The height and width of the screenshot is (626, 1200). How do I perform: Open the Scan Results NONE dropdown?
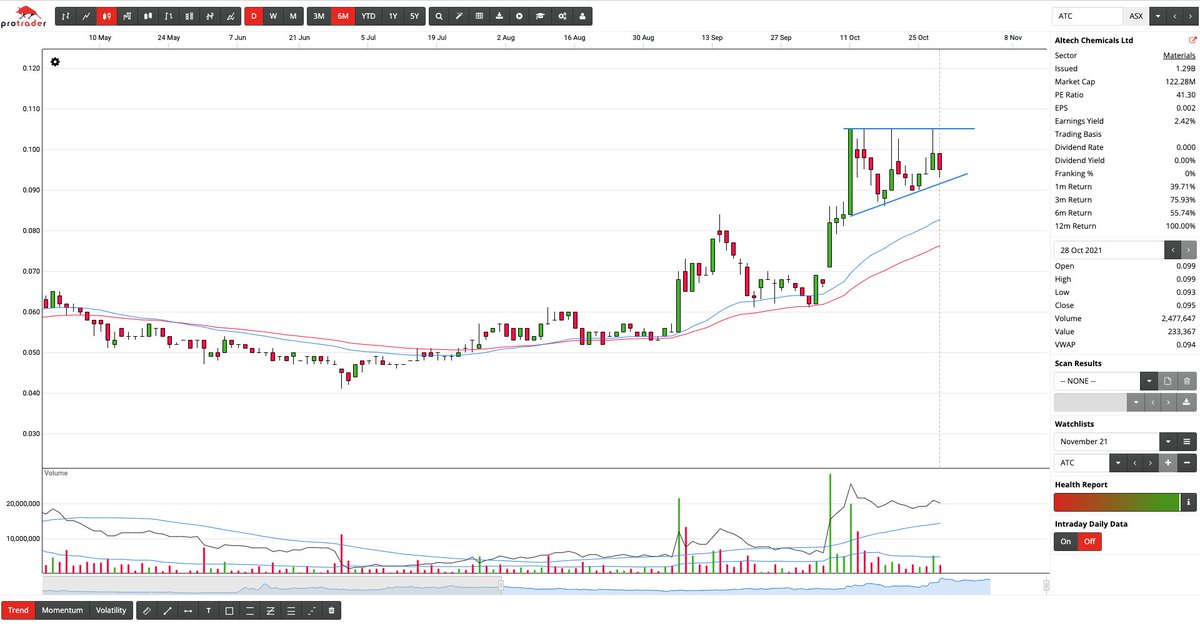pyautogui.click(x=1149, y=381)
